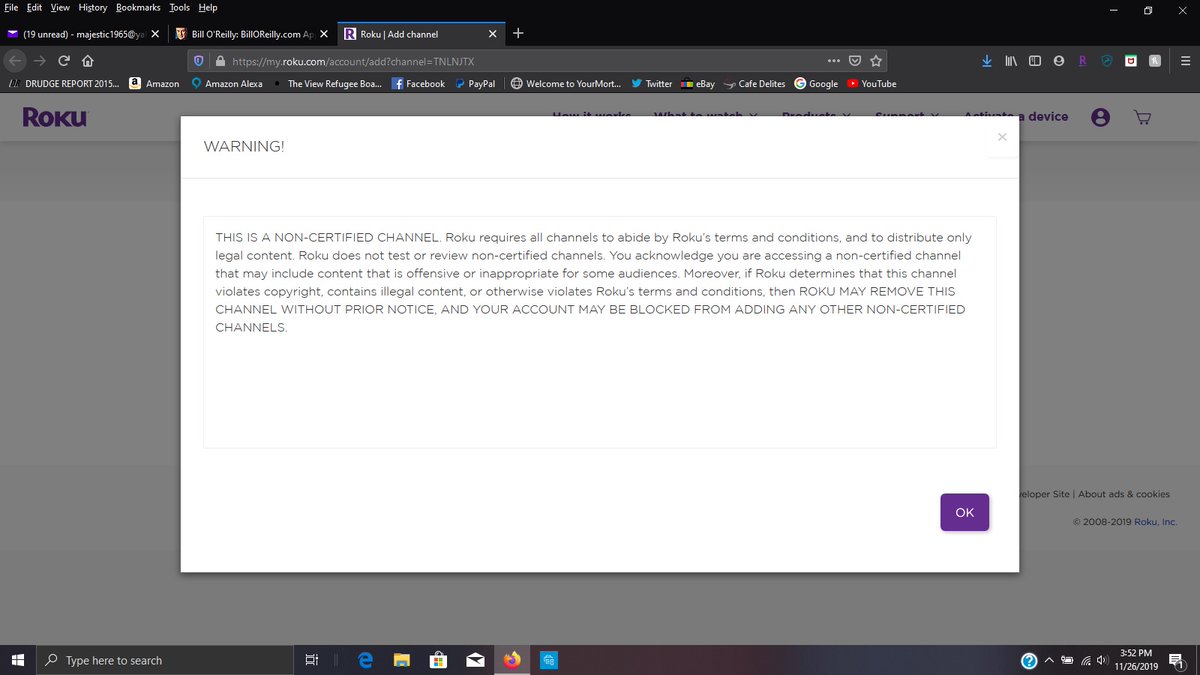The height and width of the screenshot is (675, 1200).
Task: Open the Mail app from the taskbar
Action: 475,660
